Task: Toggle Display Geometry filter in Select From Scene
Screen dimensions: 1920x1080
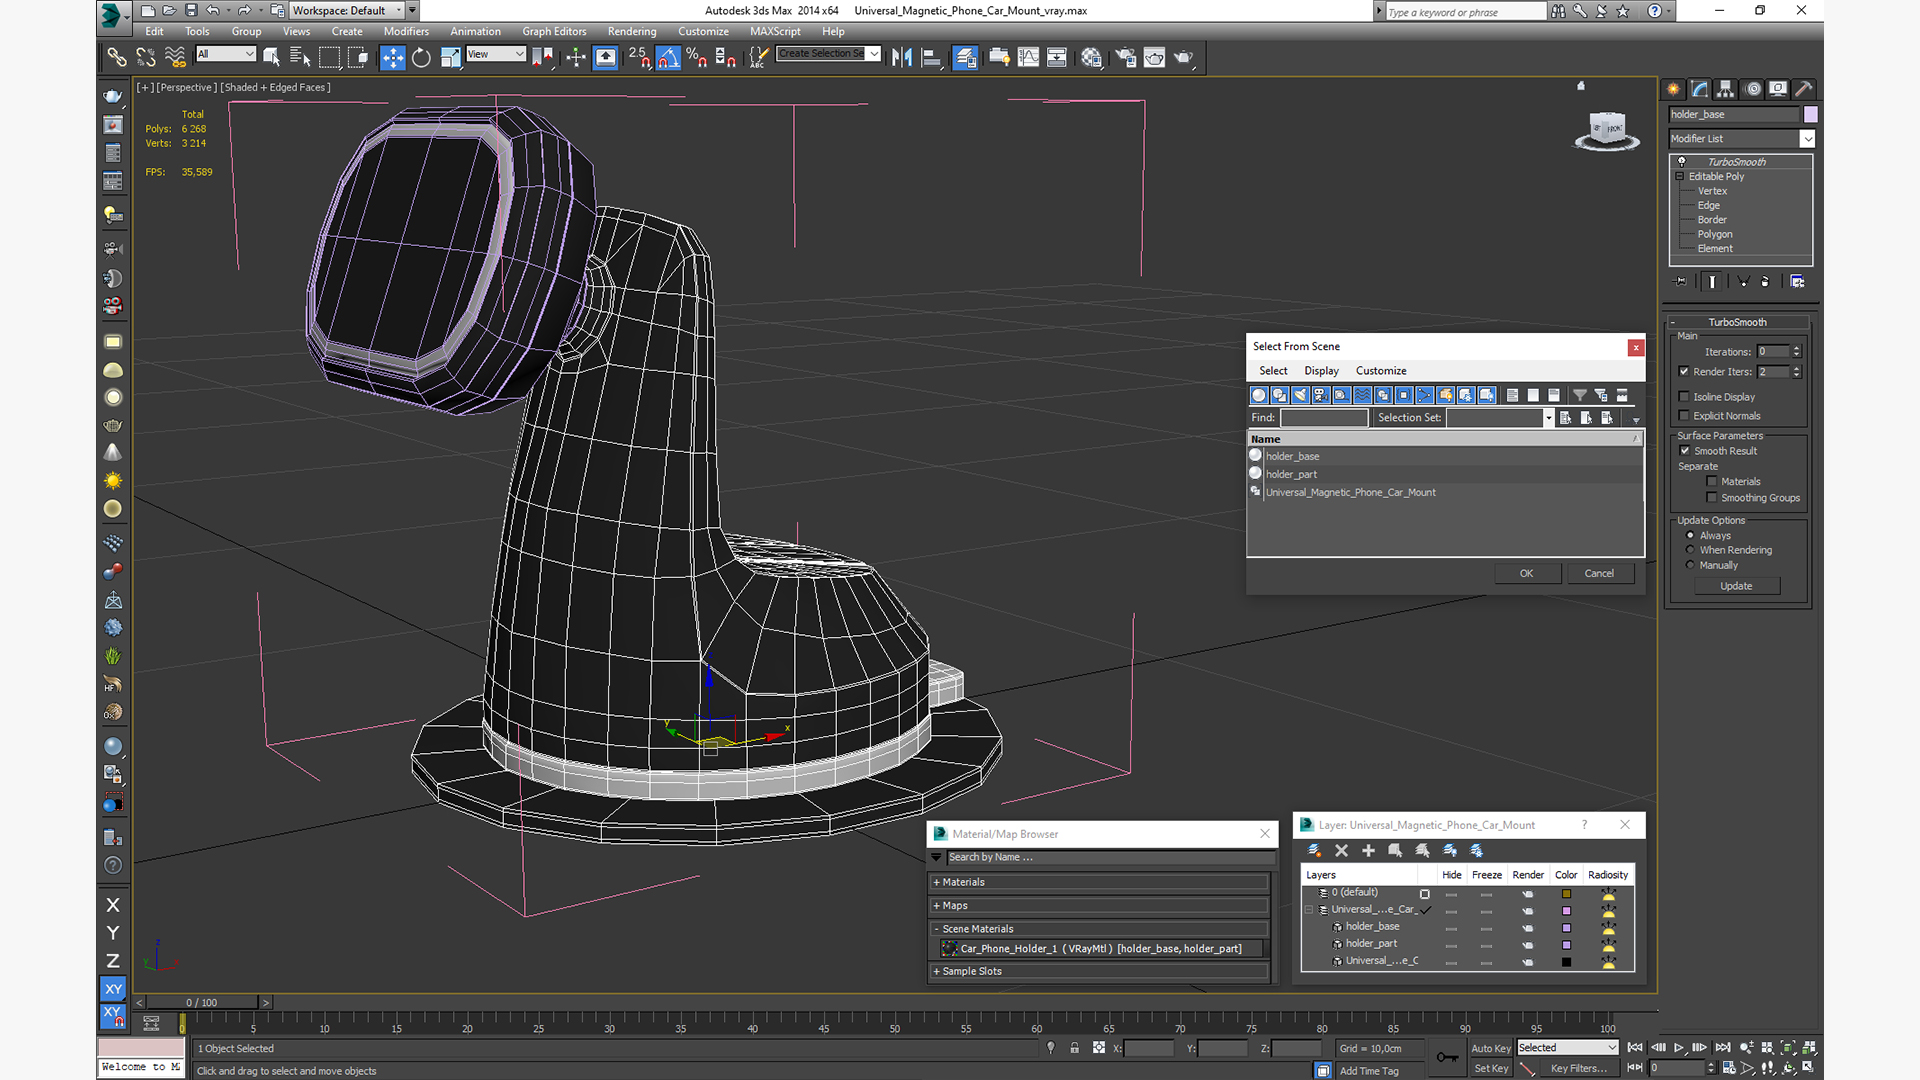Action: pyautogui.click(x=1259, y=395)
